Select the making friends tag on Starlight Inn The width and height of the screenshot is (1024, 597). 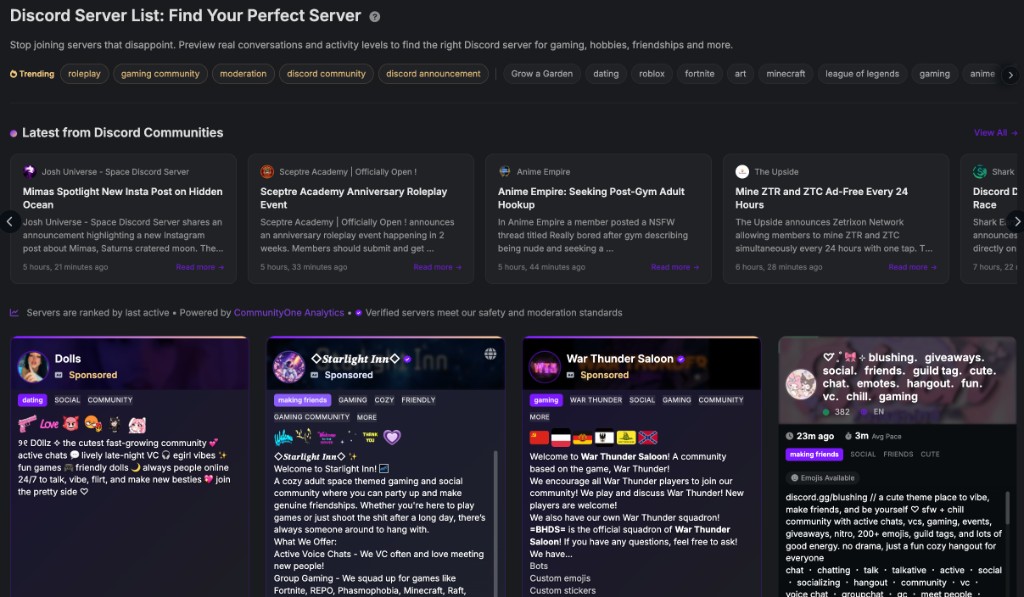(x=302, y=400)
